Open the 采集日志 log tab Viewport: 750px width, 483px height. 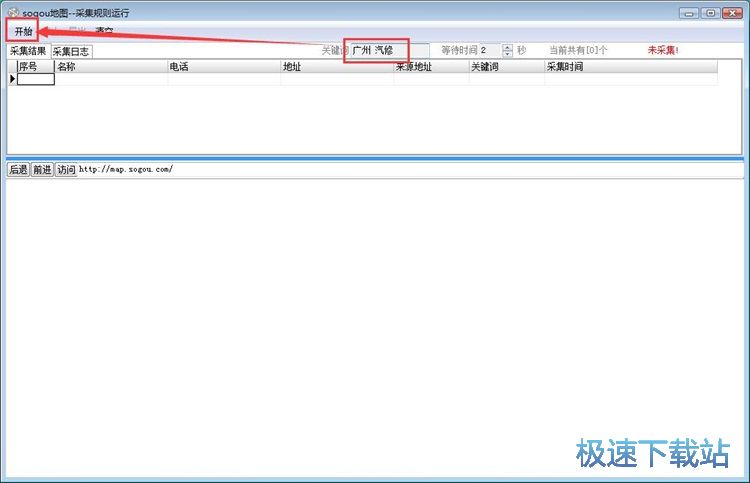[x=71, y=52]
